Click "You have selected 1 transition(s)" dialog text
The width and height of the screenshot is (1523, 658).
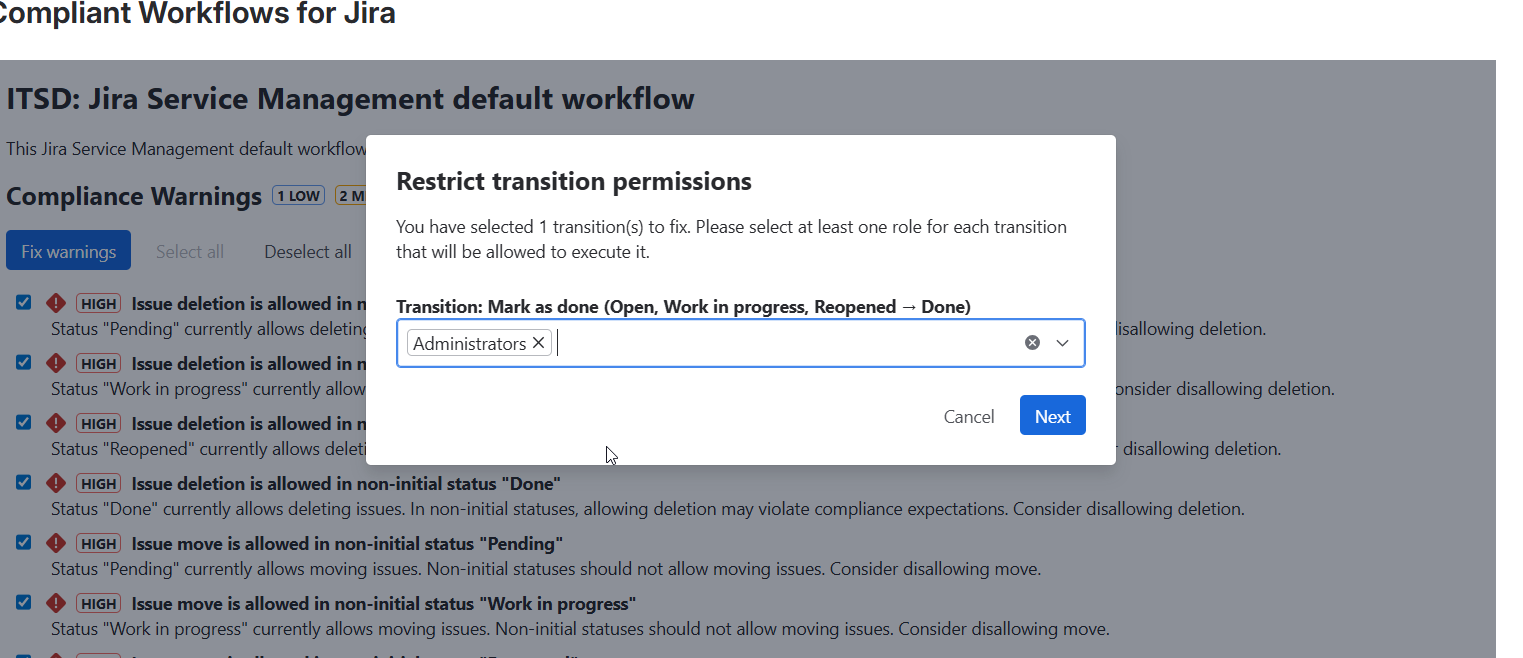(731, 239)
